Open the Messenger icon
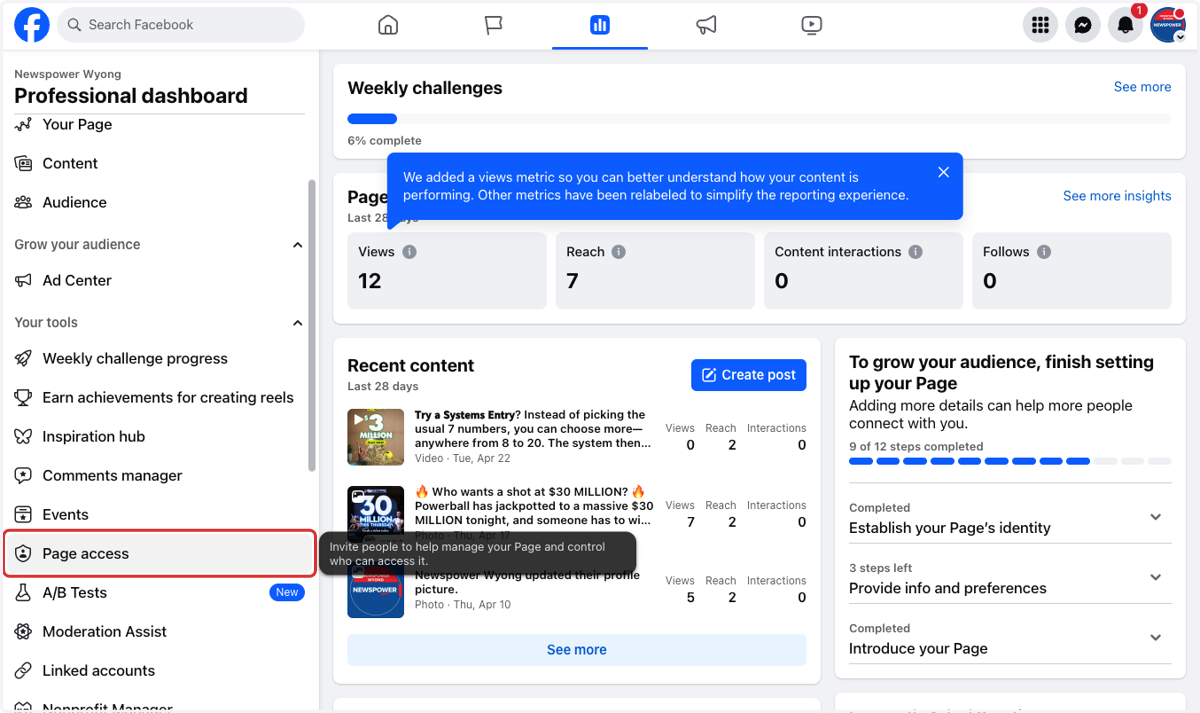 [1083, 25]
